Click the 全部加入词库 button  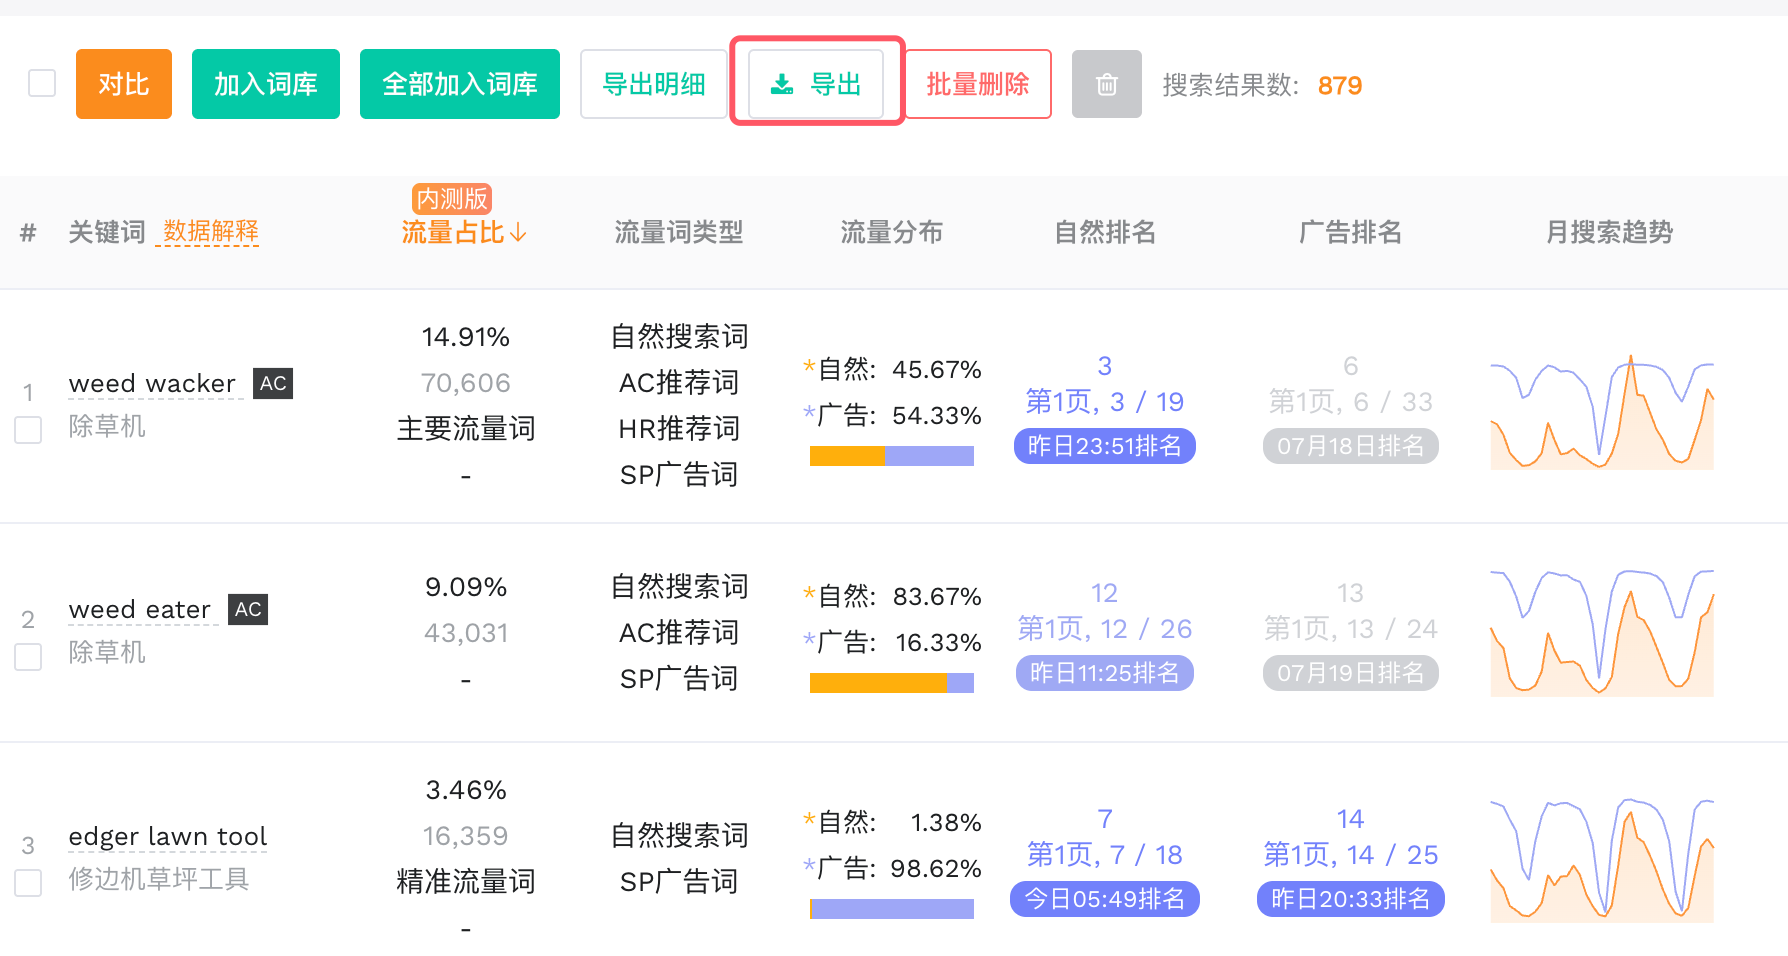460,84
